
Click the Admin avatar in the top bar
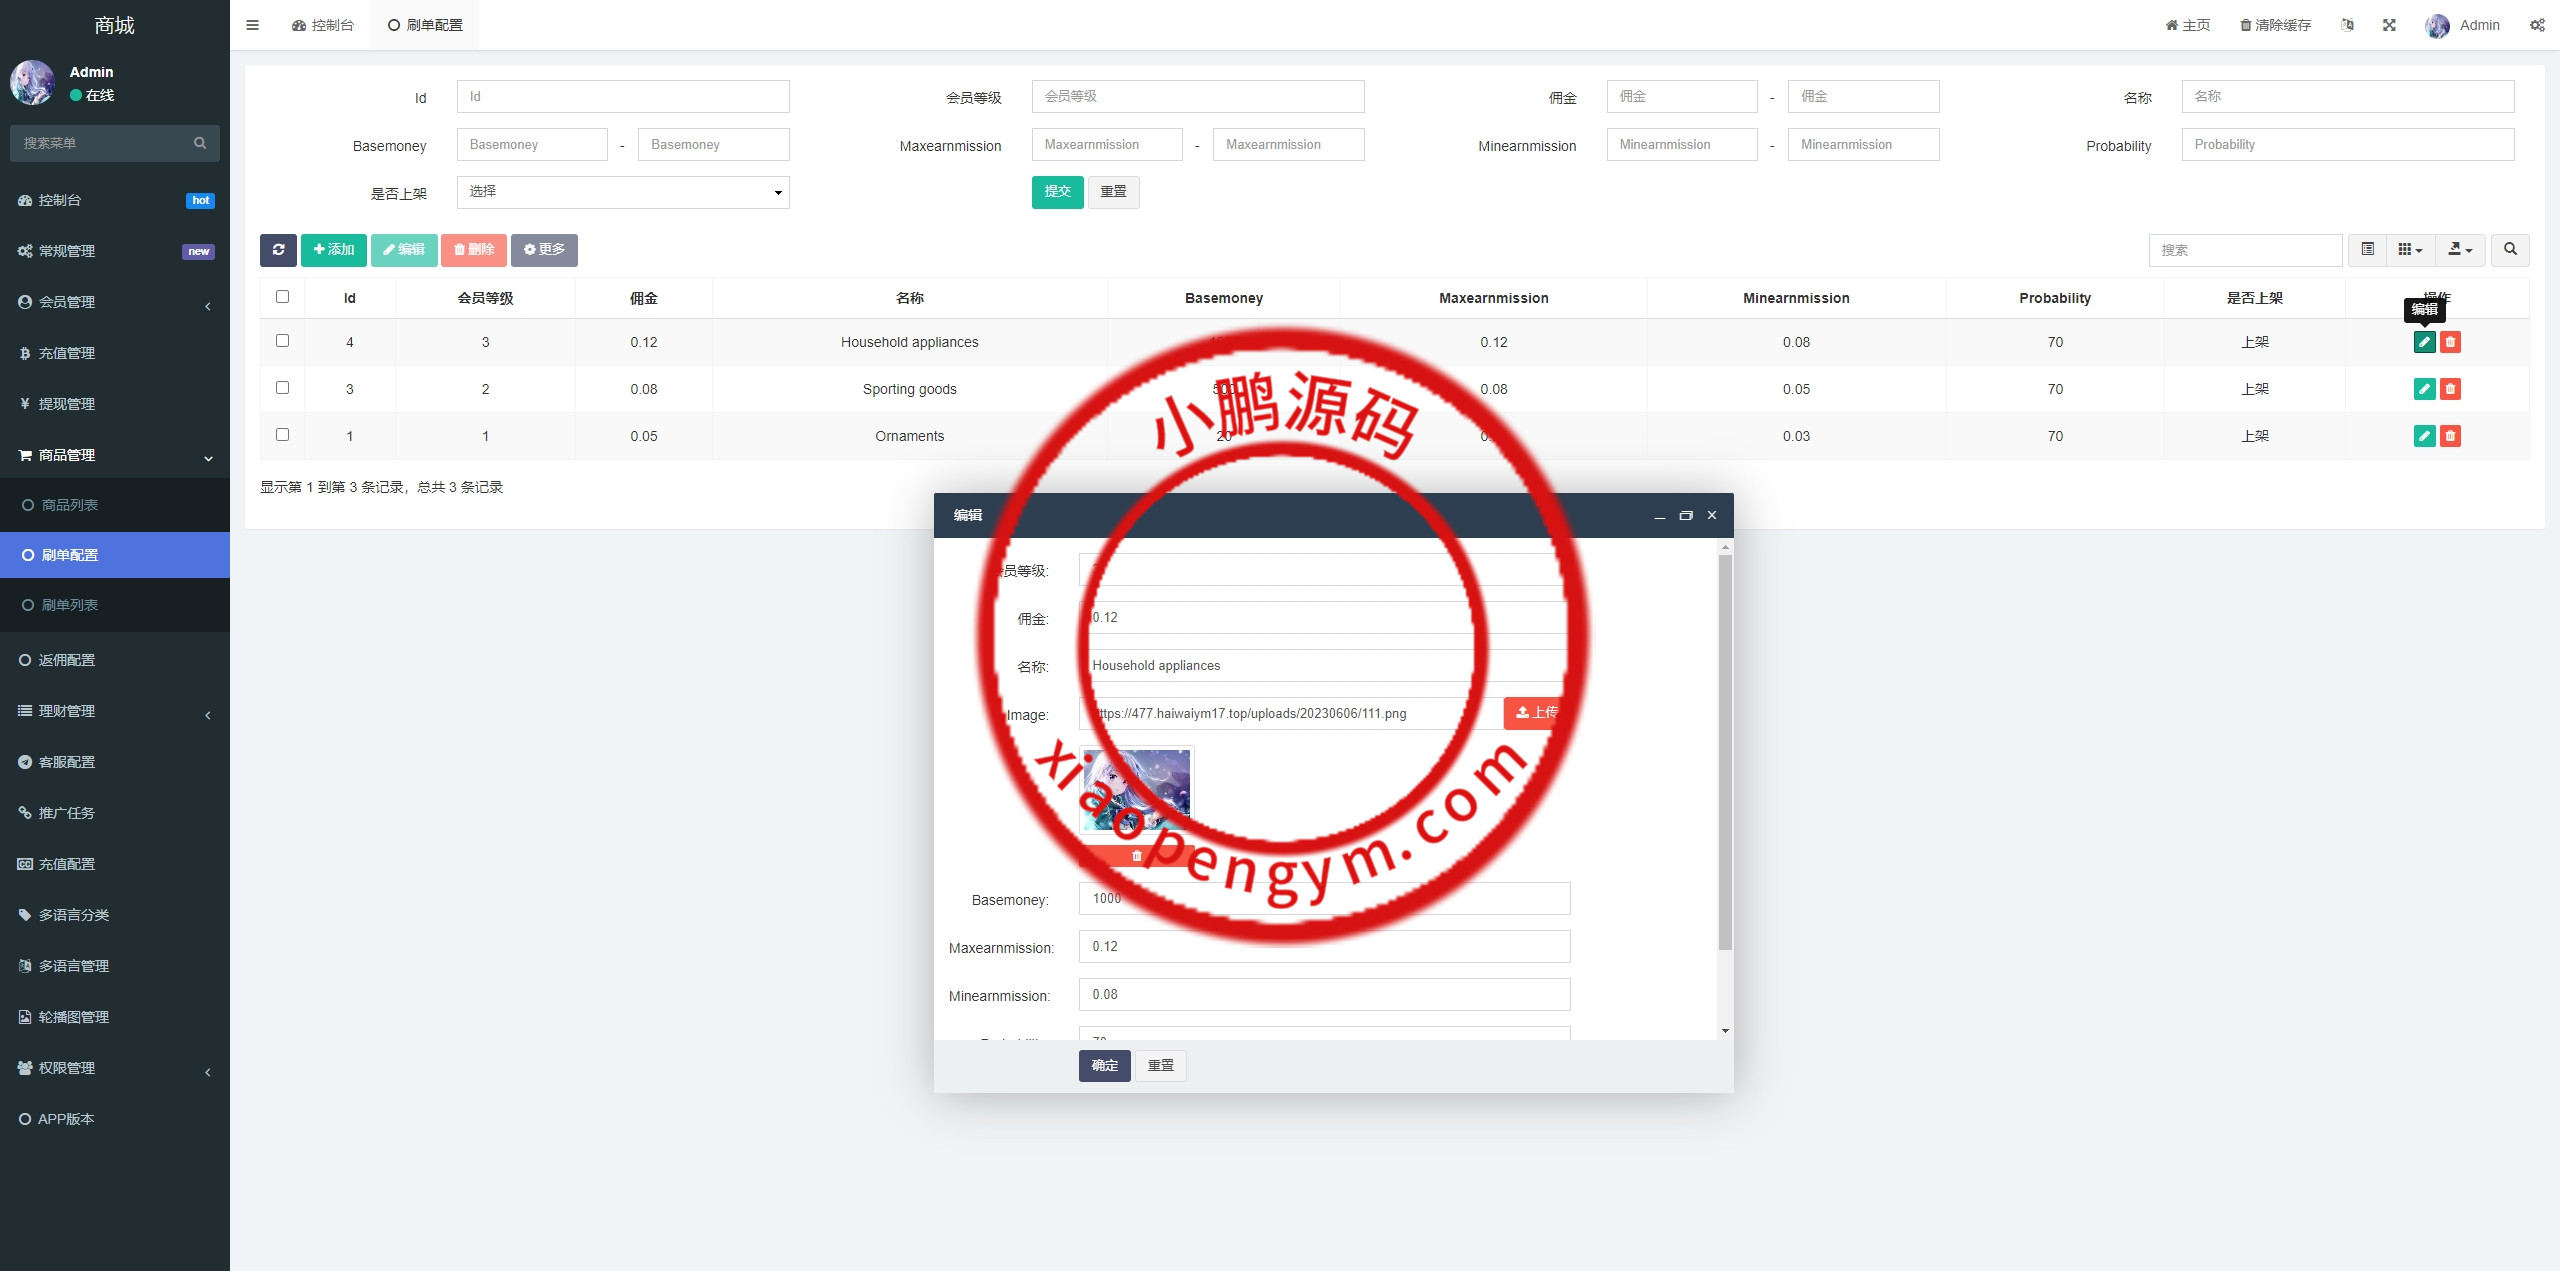[x=2437, y=25]
